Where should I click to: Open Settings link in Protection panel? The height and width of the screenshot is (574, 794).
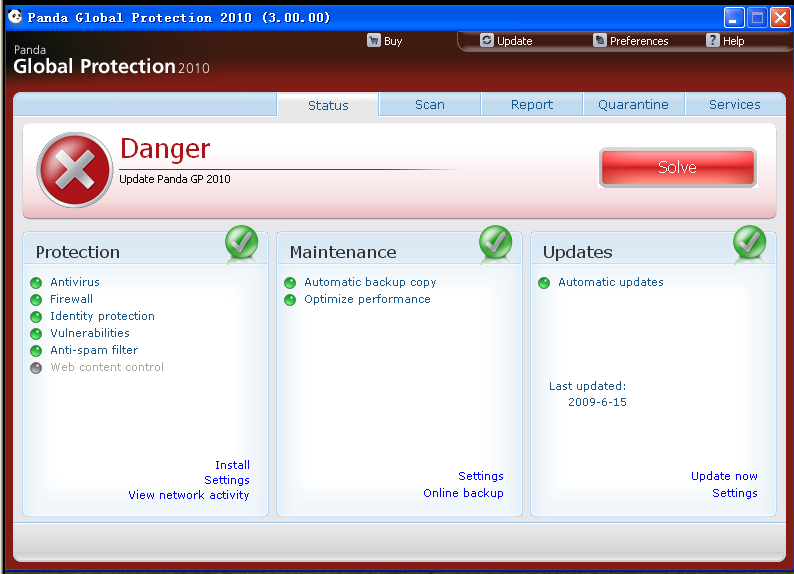pos(227,480)
